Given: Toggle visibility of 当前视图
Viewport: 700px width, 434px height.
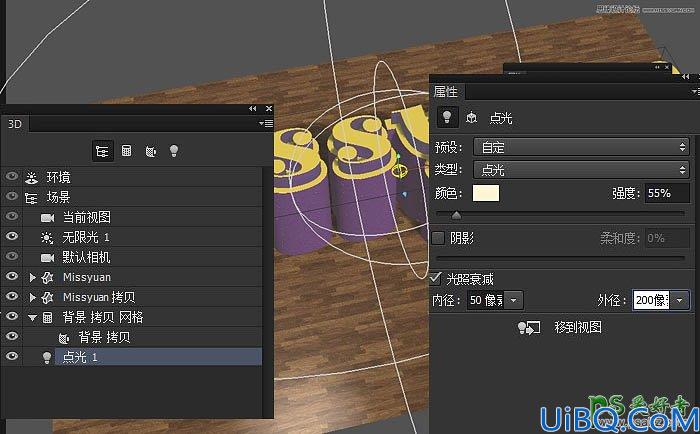Looking at the screenshot, I should coord(12,216).
